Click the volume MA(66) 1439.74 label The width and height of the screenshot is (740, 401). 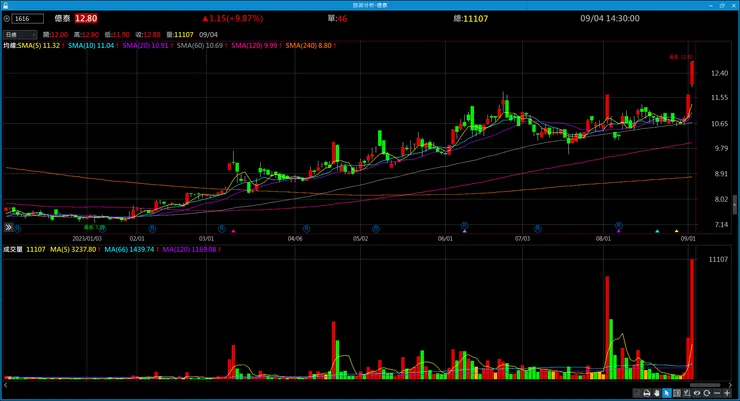pyautogui.click(x=131, y=249)
